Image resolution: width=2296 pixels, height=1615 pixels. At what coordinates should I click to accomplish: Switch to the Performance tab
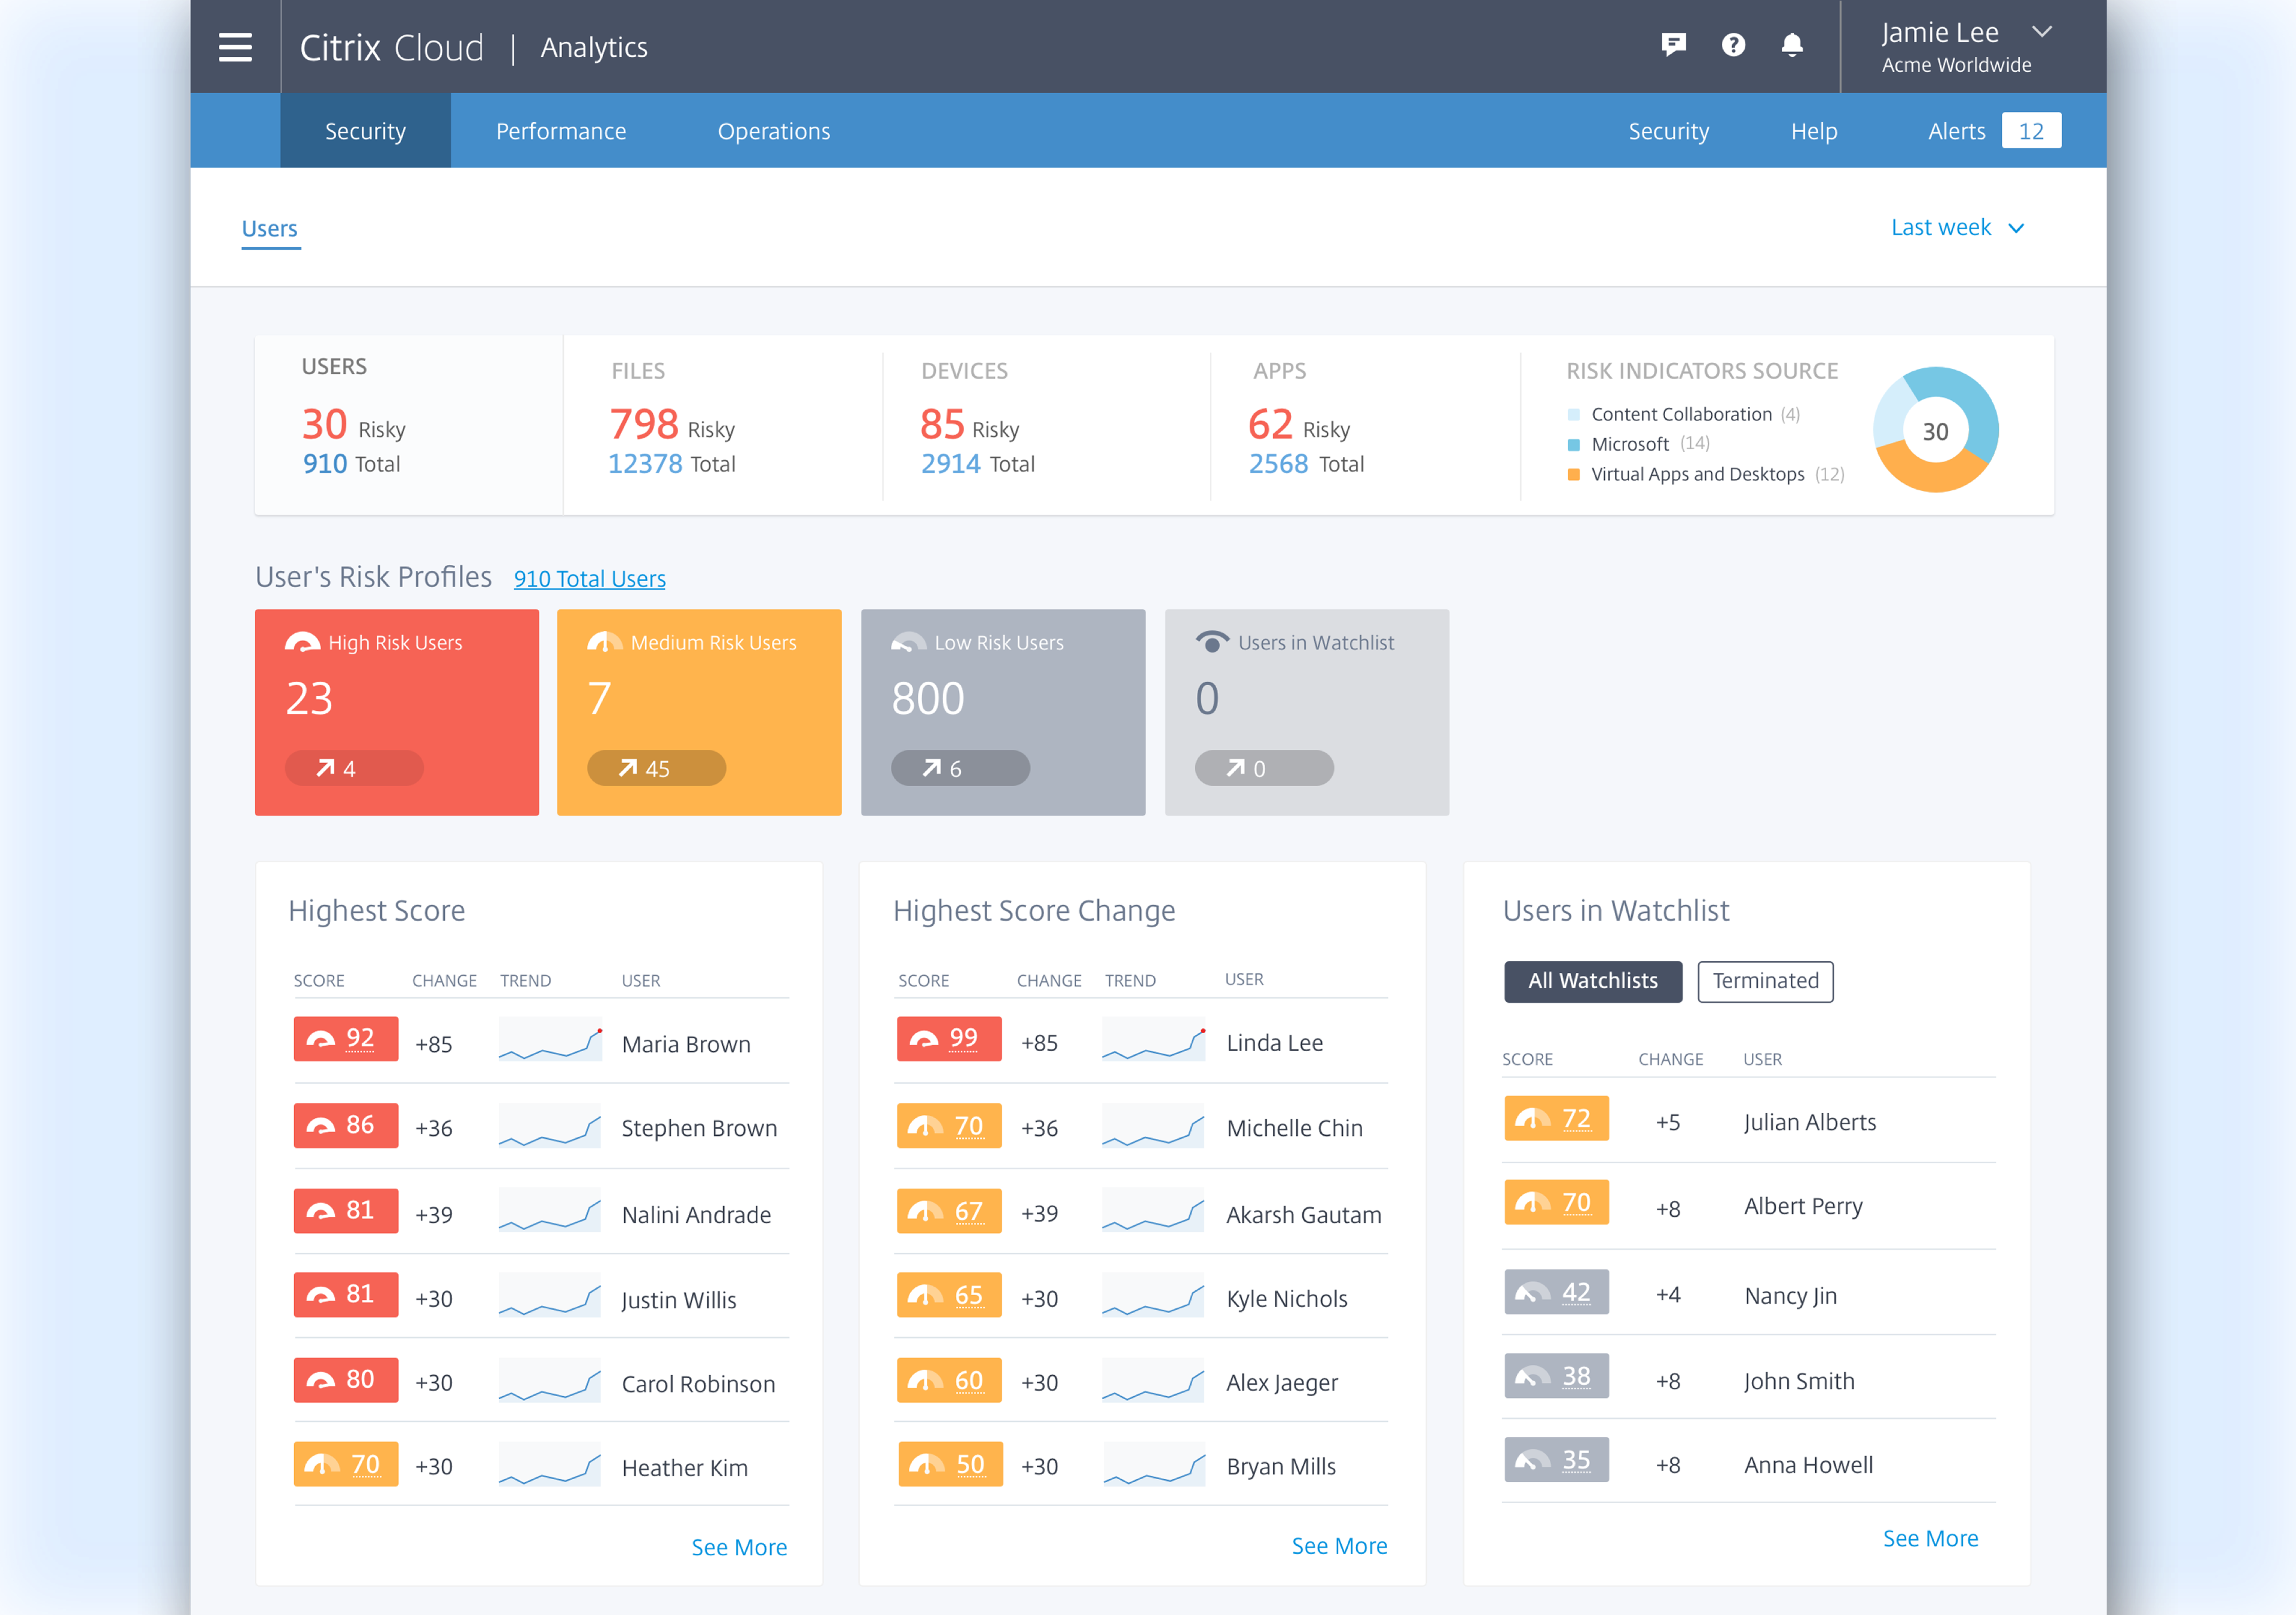[561, 131]
